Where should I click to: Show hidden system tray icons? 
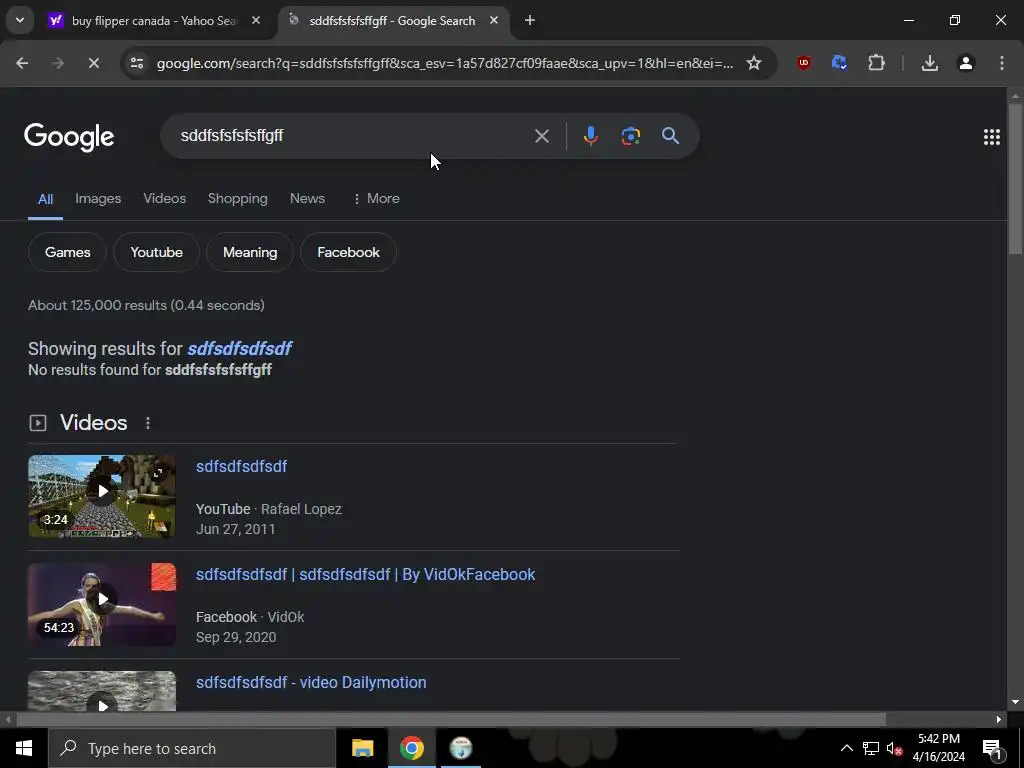pos(846,748)
